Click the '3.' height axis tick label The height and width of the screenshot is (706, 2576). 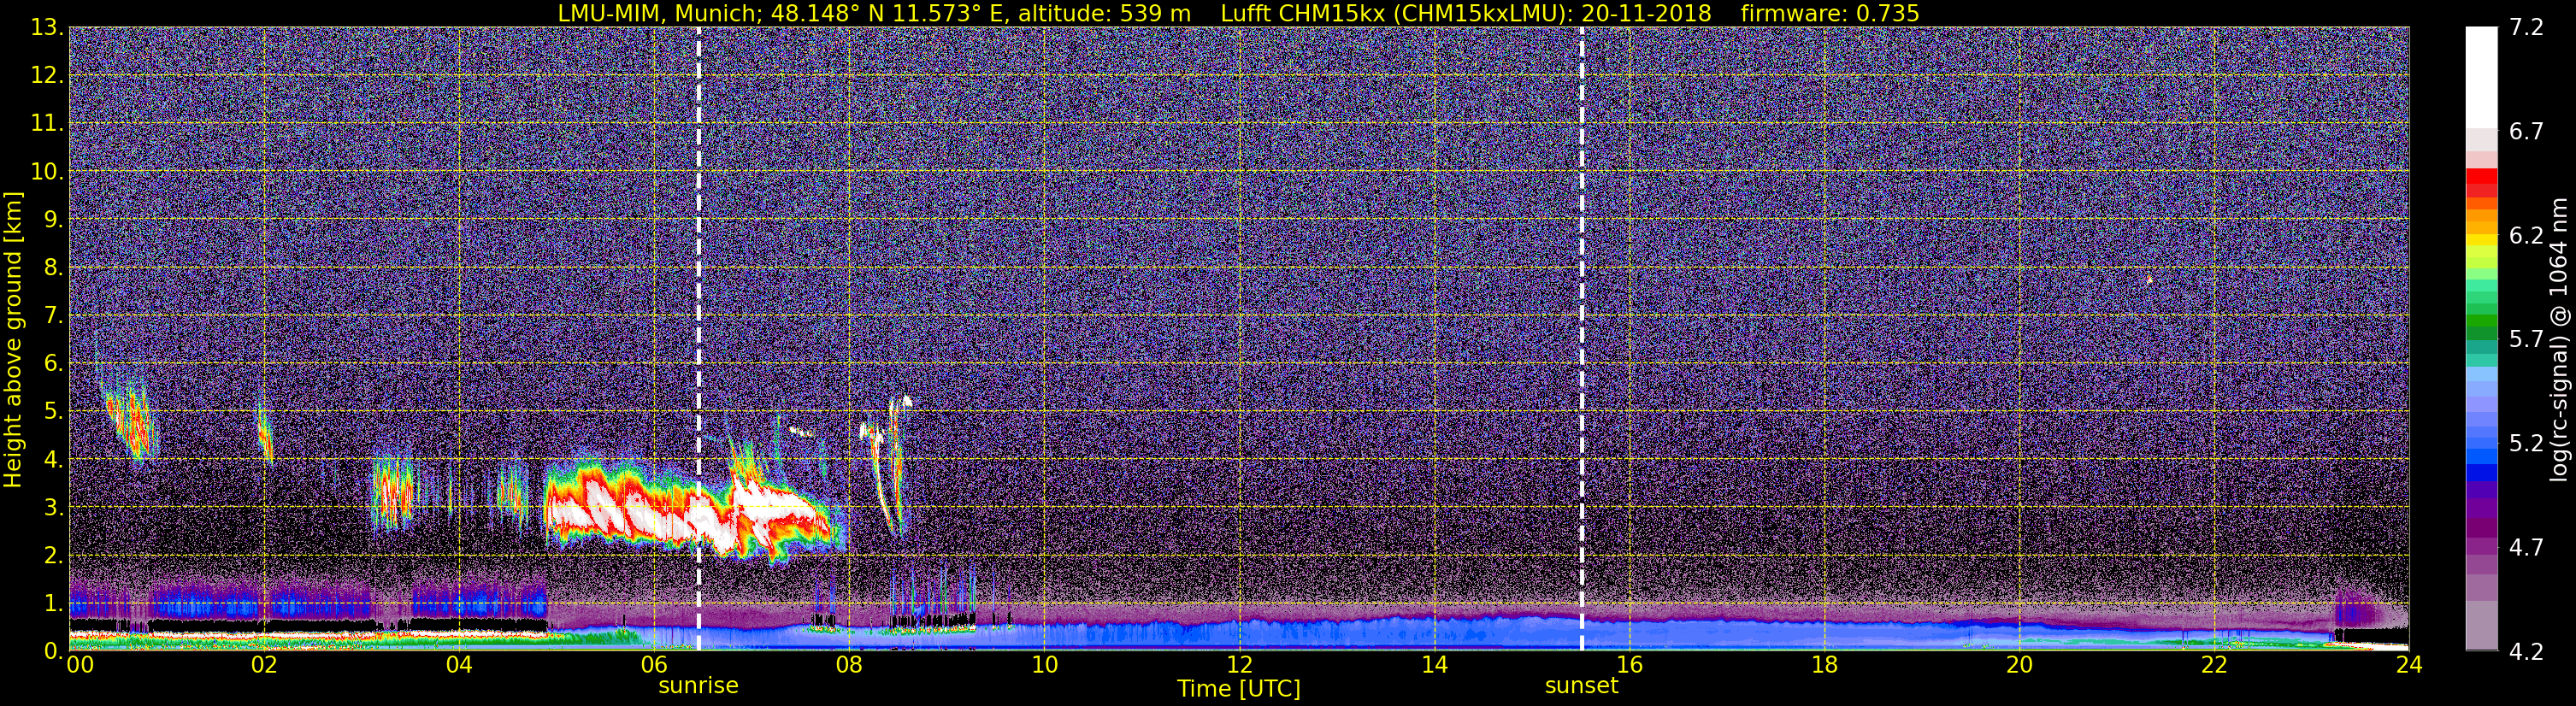53,507
